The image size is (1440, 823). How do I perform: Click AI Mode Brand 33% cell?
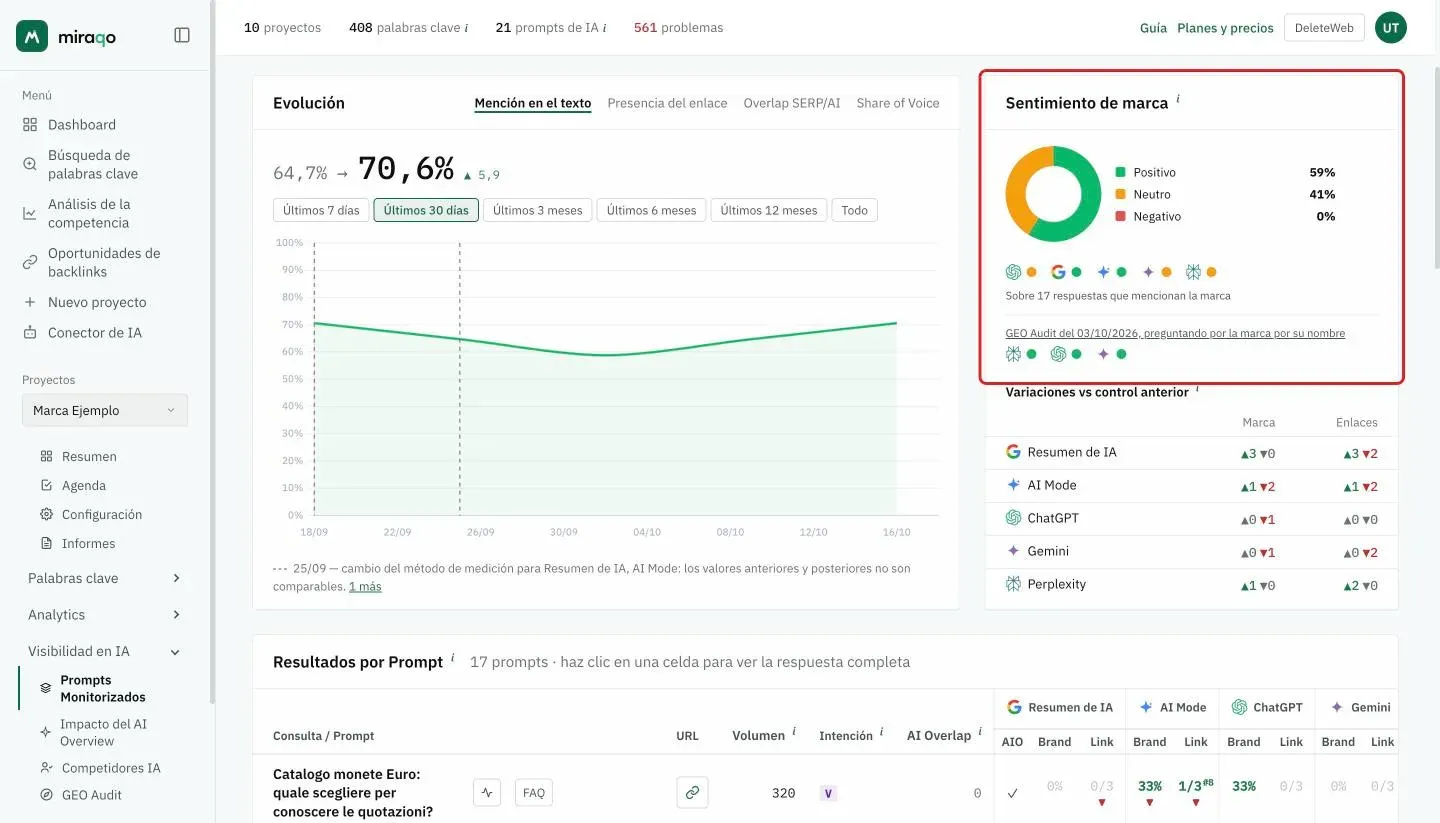pos(1149,793)
